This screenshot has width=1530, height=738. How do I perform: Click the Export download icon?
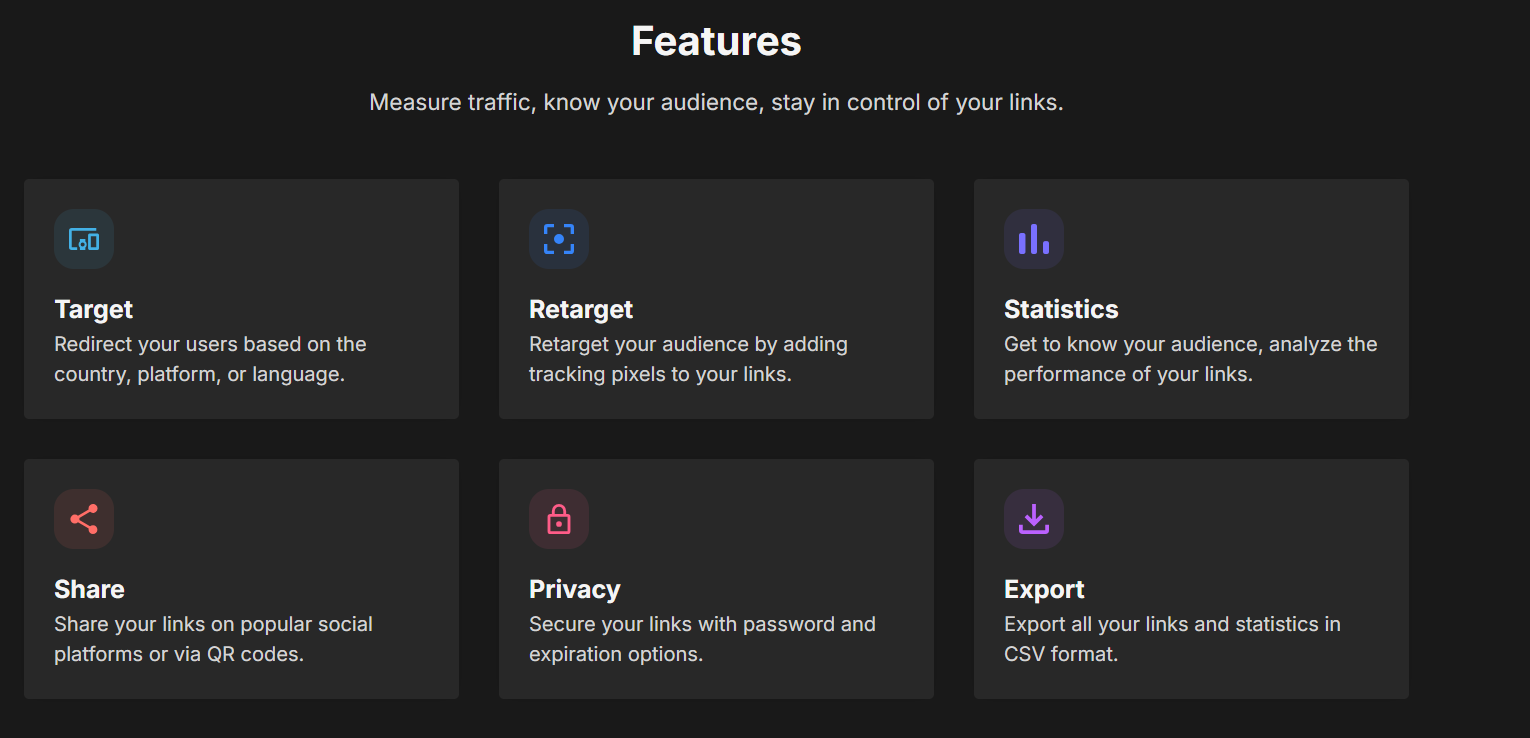tap(1033, 519)
